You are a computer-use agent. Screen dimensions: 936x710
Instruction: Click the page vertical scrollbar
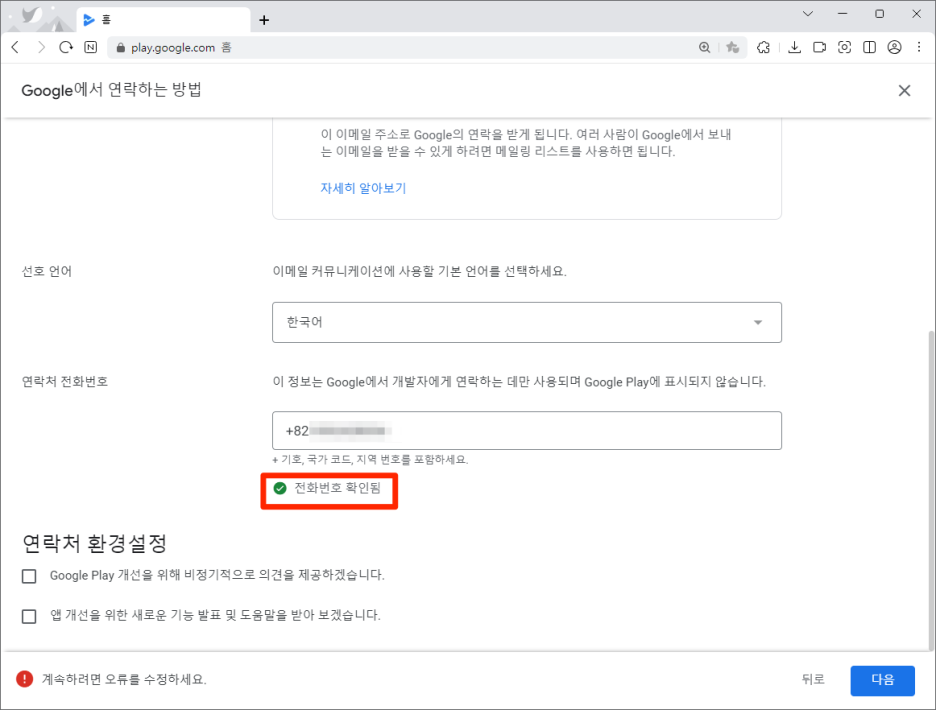coord(931,490)
